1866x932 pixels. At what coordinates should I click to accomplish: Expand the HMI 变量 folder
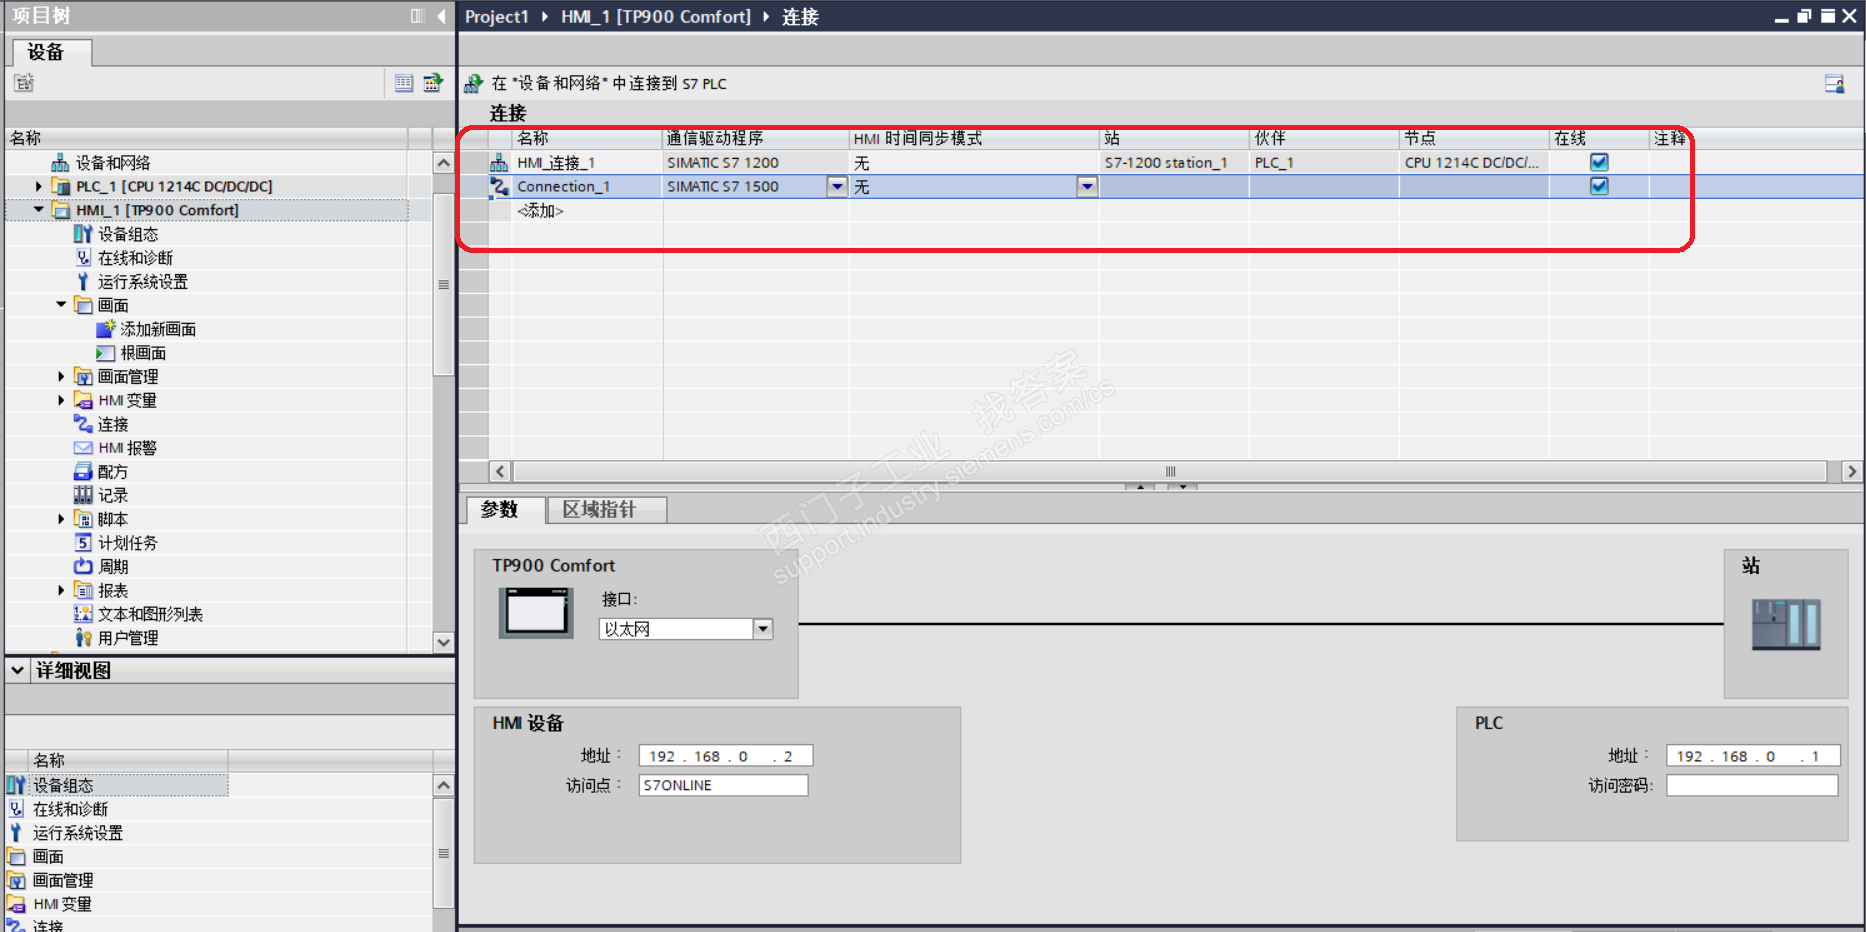(61, 401)
